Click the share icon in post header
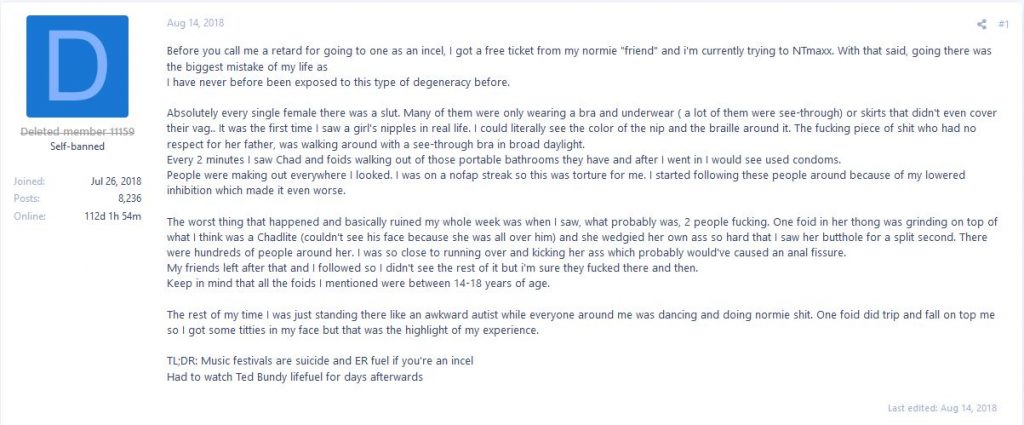The image size is (1024, 425). (981, 22)
